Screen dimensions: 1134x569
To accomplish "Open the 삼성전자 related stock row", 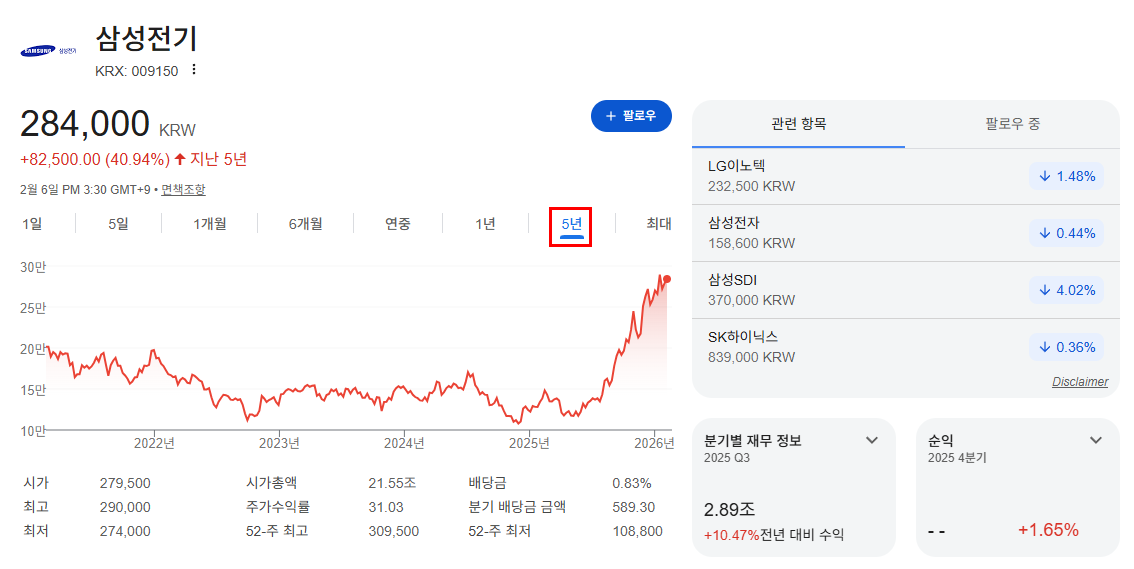I will point(905,233).
